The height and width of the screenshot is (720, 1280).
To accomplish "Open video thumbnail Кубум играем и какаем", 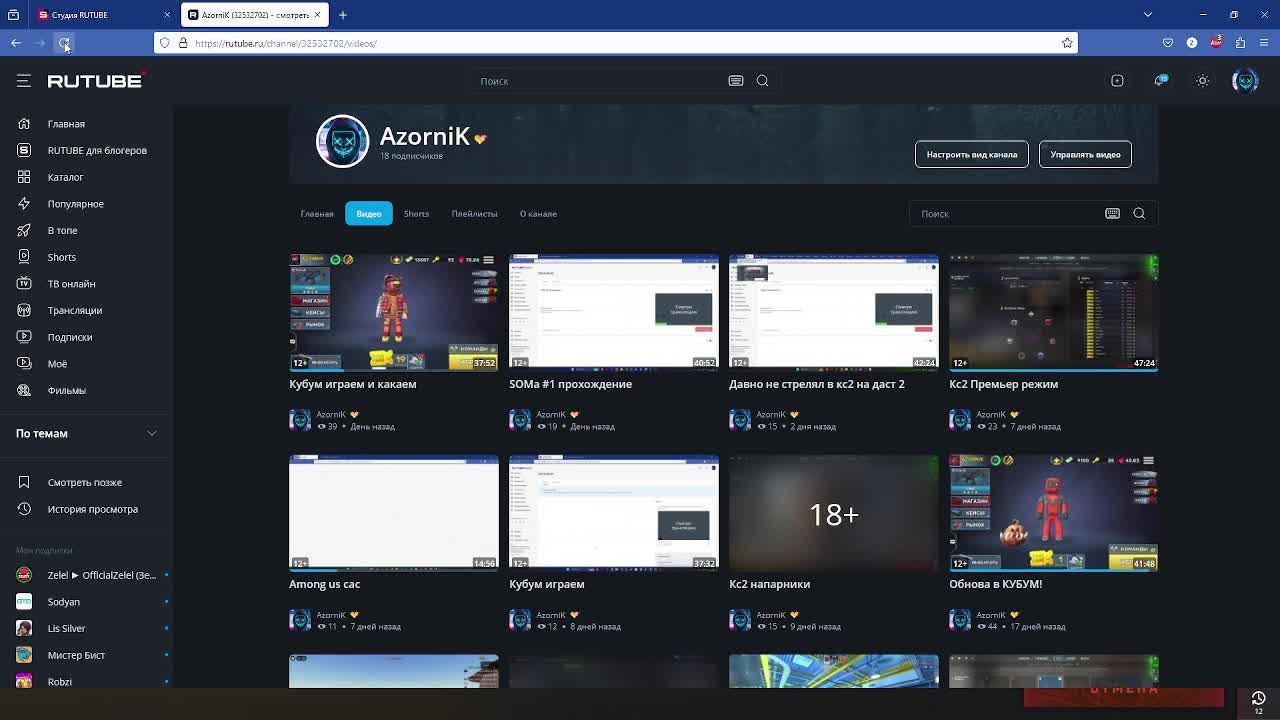I will pyautogui.click(x=394, y=312).
